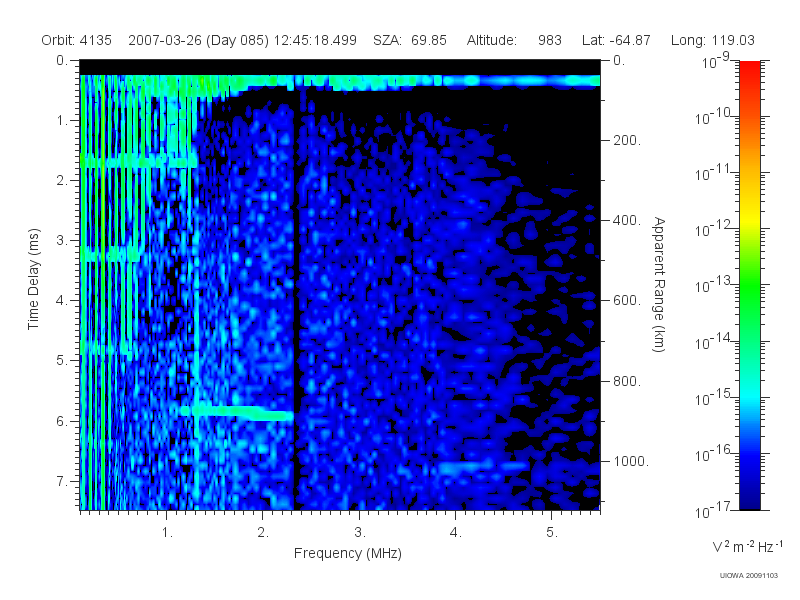This screenshot has width=800, height=600.
Task: Click the time delay tick label '6.'
Action: click(62, 421)
